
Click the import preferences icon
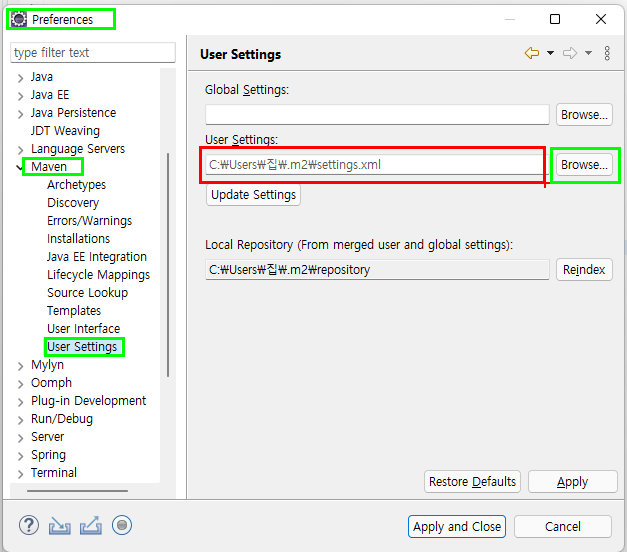click(x=60, y=526)
